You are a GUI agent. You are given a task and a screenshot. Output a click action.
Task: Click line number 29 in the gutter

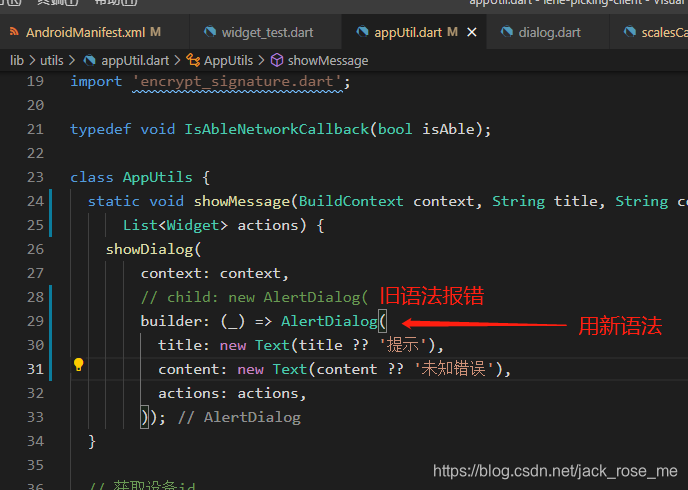coord(35,321)
